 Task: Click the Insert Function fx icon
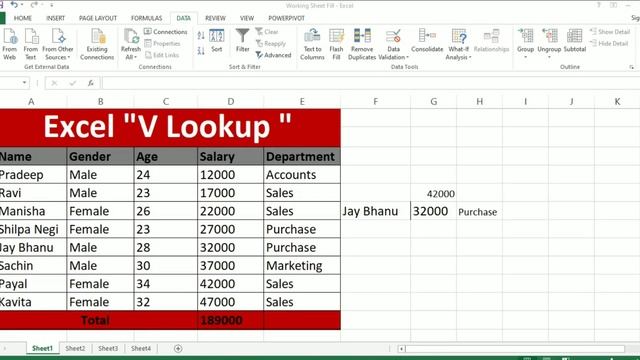point(91,83)
